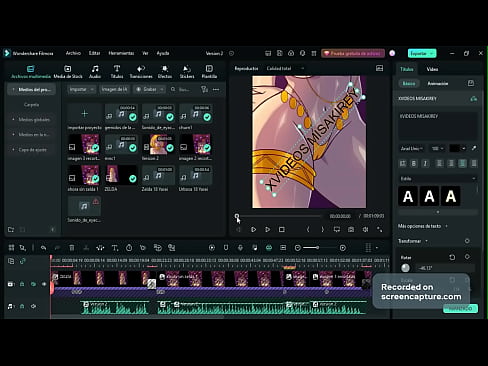Open the speed timer tool
This screenshot has height=366, width=488.
[x=129, y=248]
